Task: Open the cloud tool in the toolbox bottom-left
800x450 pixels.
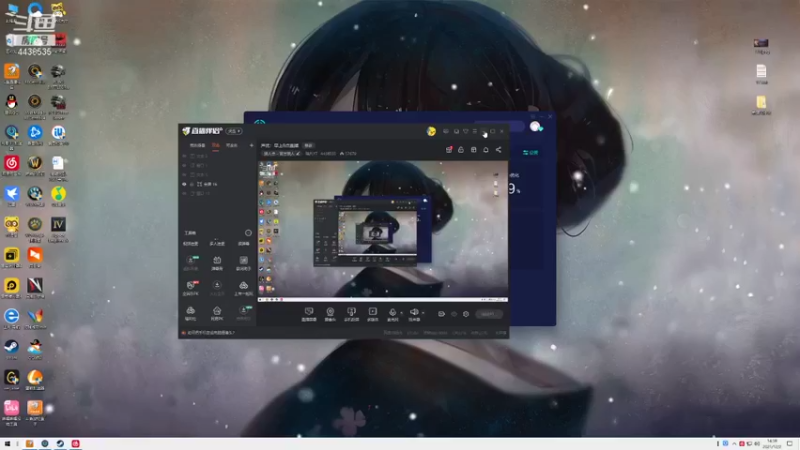Action: (x=190, y=313)
